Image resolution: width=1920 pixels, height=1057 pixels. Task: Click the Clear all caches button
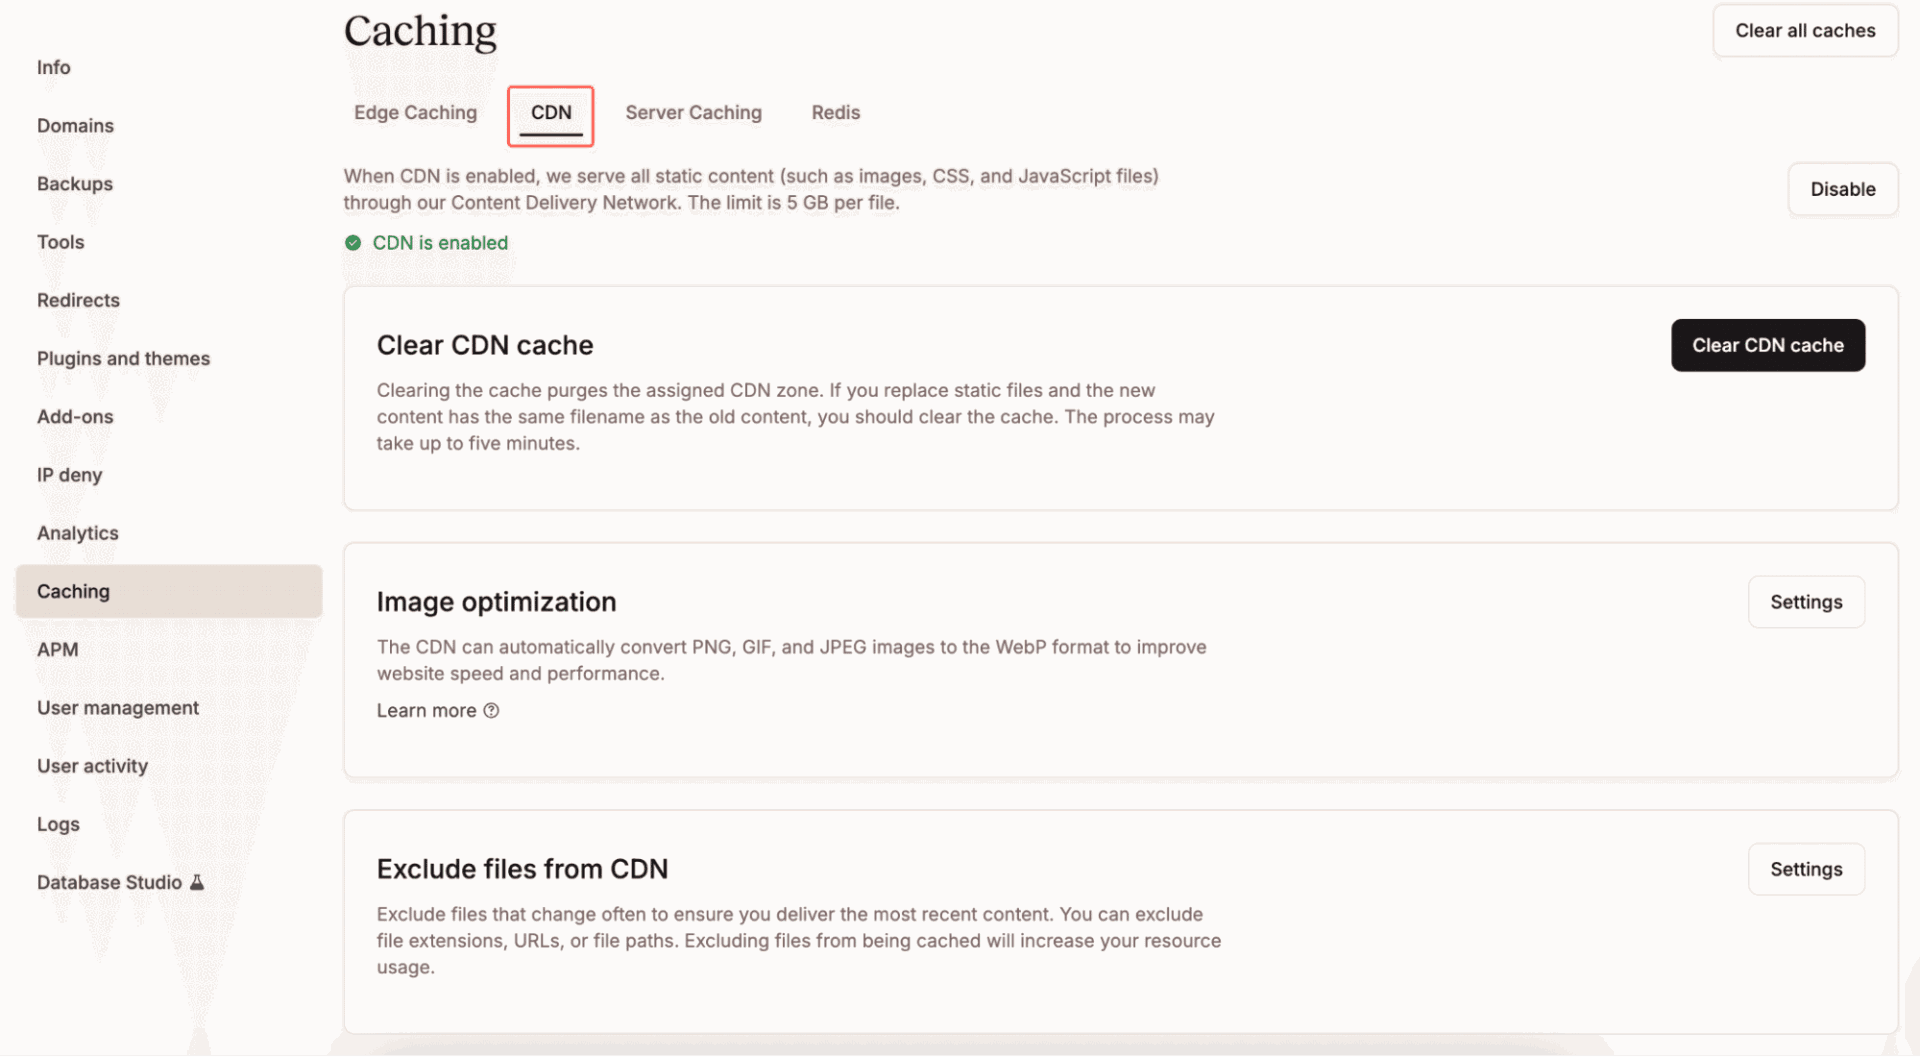click(1805, 30)
